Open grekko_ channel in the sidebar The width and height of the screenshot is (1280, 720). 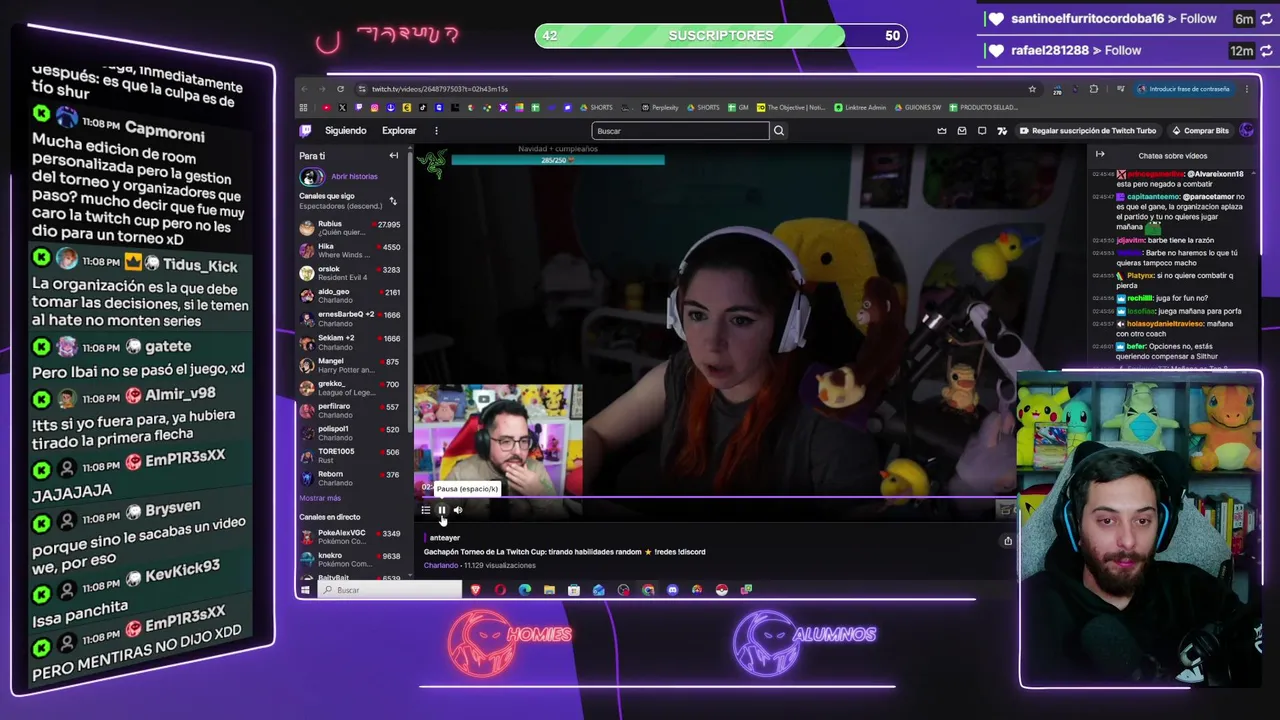pos(350,388)
